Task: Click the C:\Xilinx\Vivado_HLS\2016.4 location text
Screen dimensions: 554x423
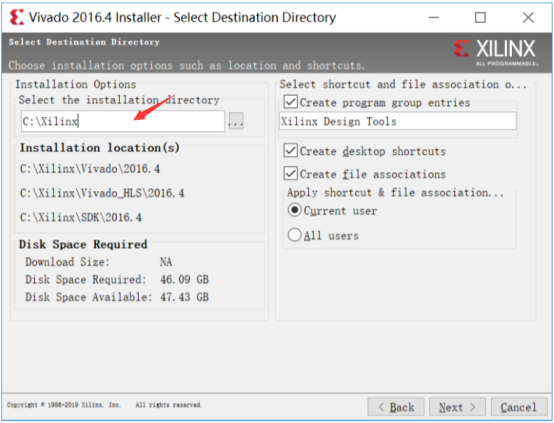Action: (x=102, y=193)
